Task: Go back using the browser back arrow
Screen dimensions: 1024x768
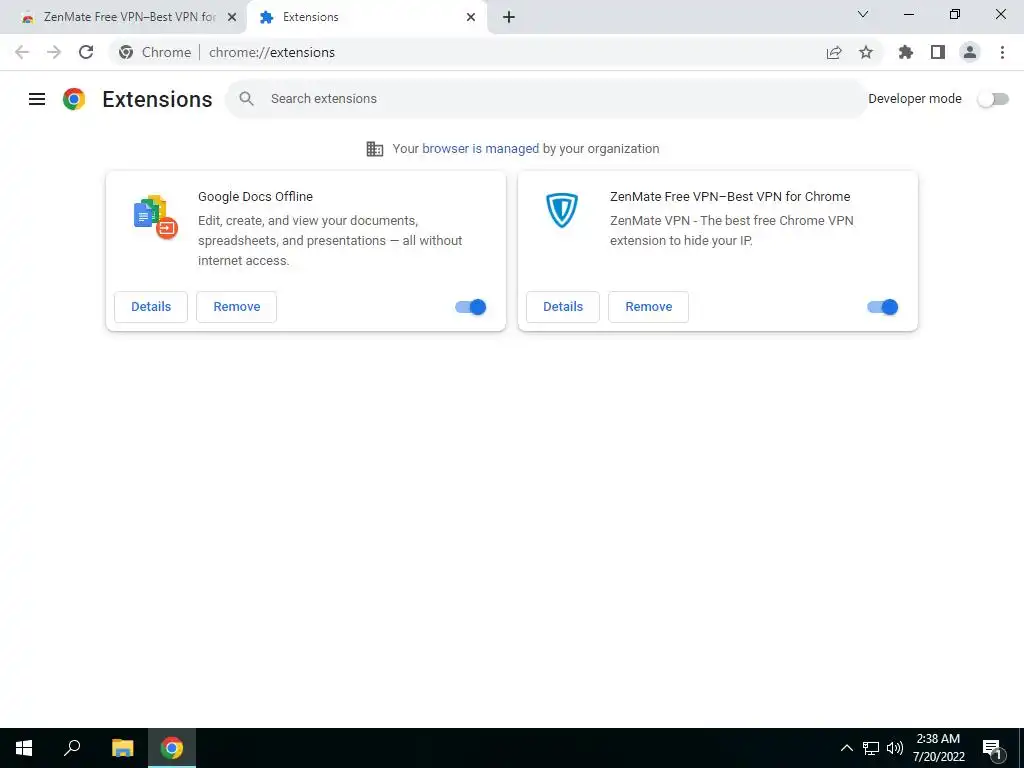Action: tap(22, 52)
